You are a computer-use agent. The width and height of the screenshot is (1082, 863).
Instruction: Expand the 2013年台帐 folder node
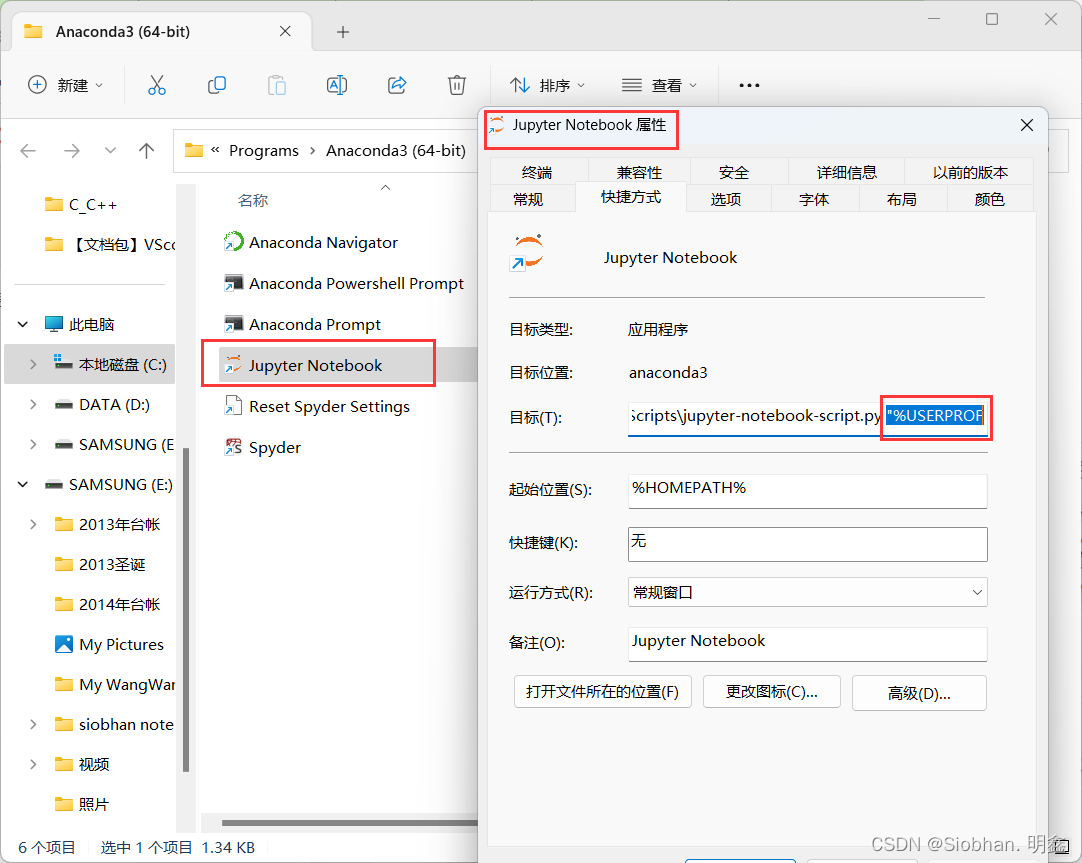32,524
